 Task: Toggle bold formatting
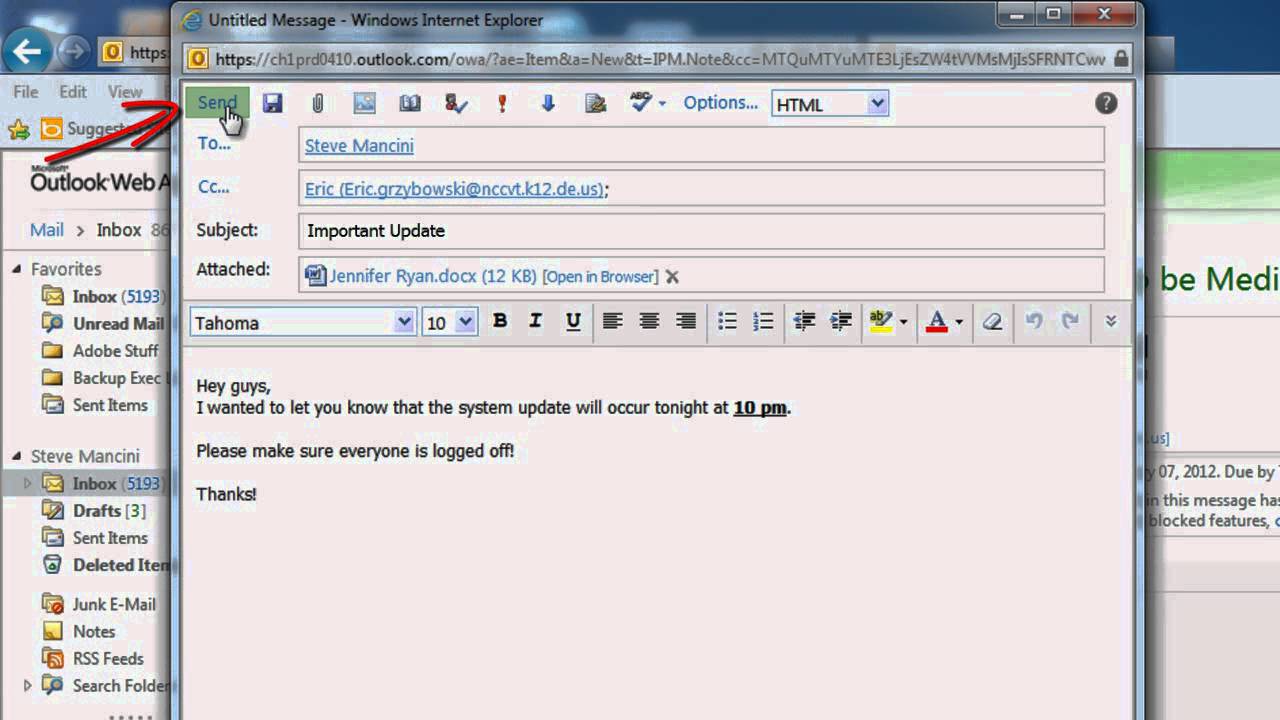(500, 321)
